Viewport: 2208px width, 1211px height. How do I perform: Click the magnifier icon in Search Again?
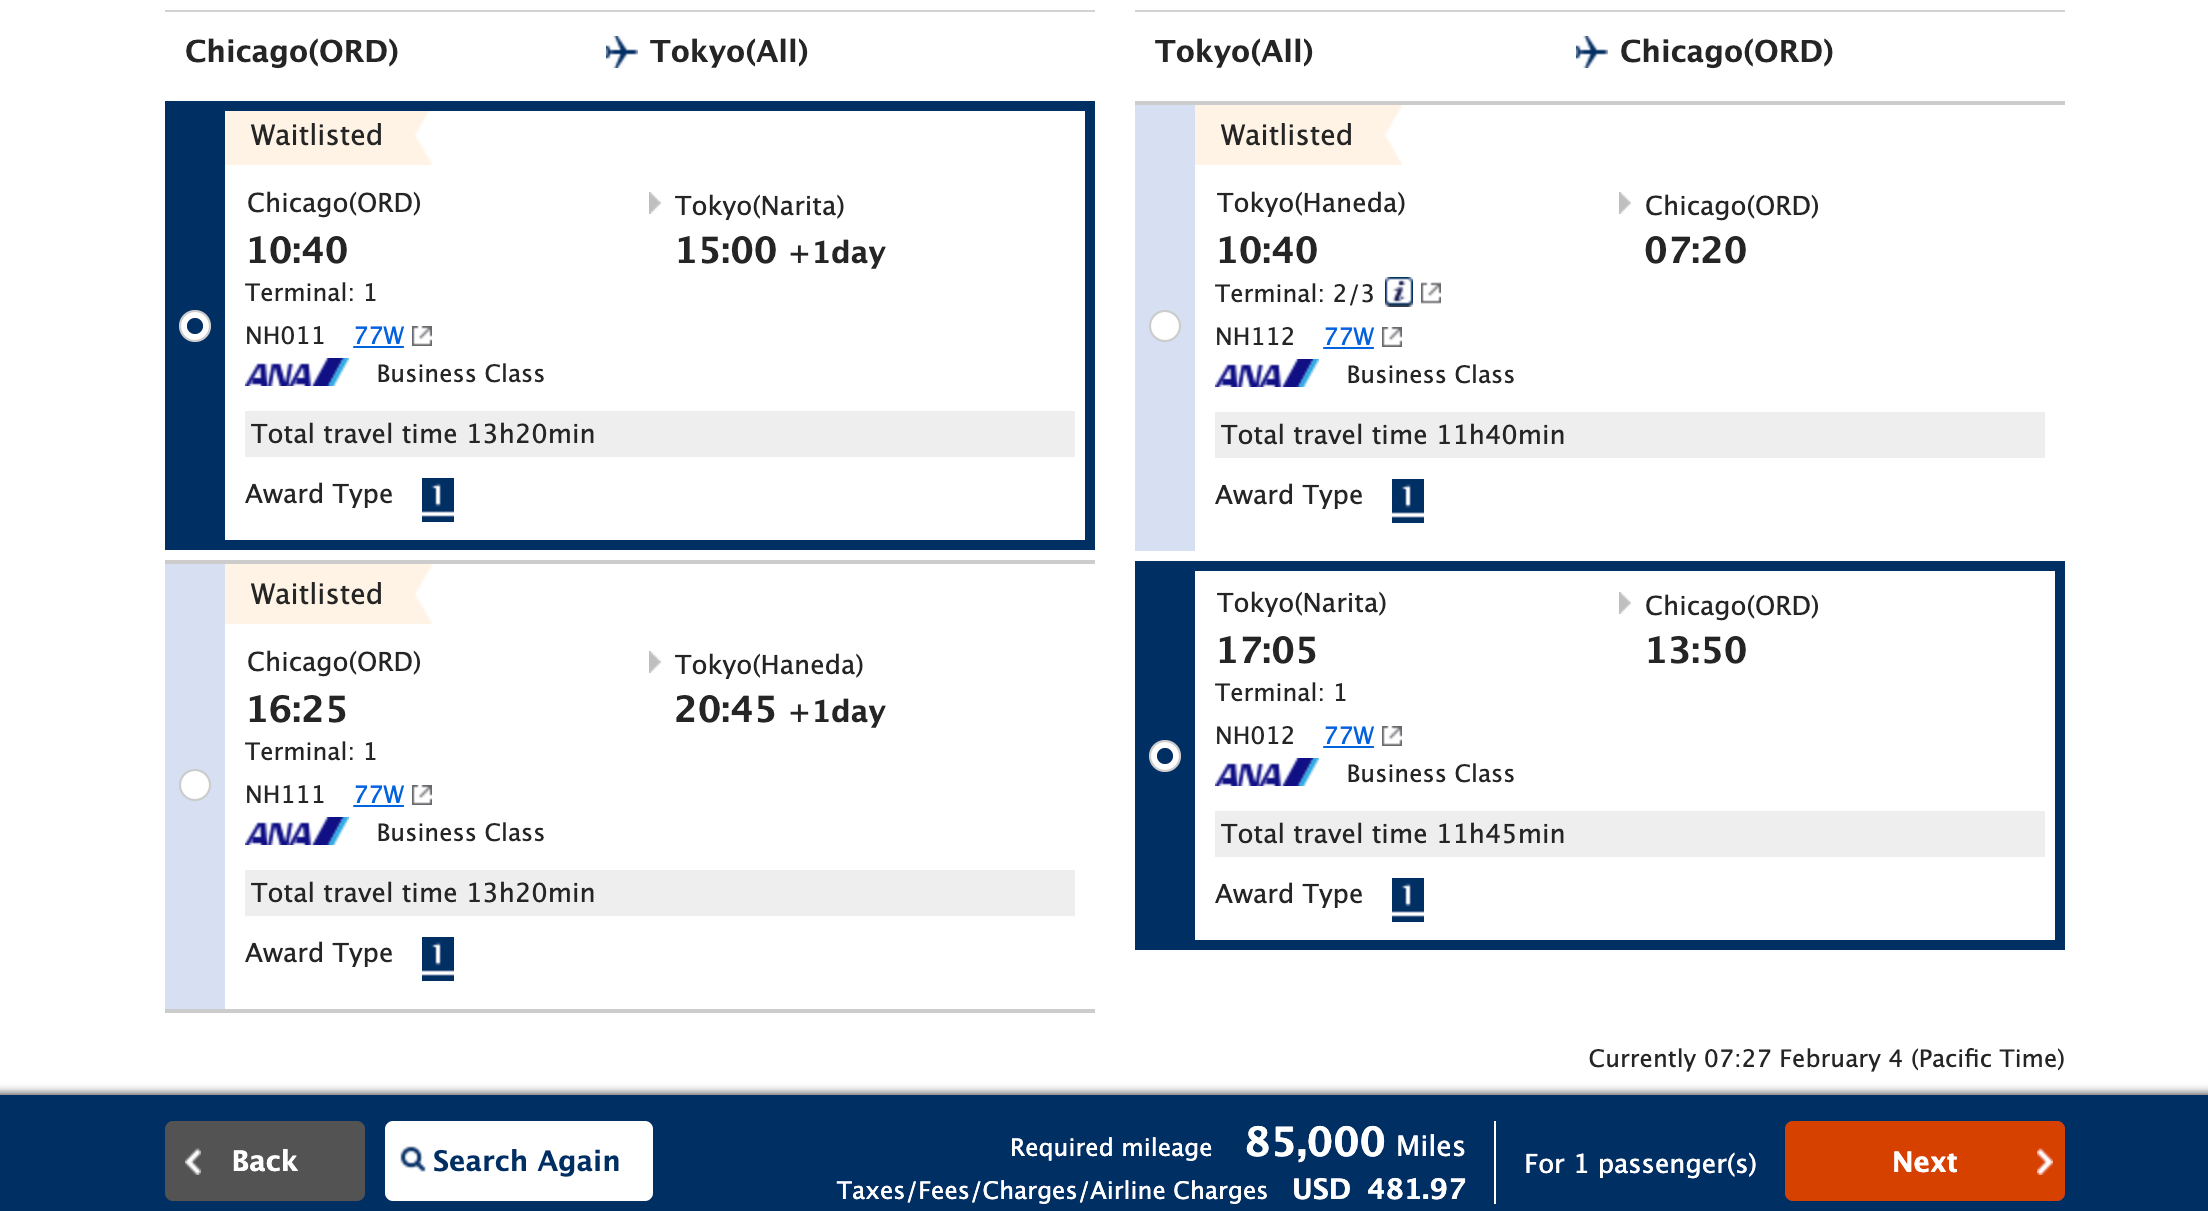click(415, 1160)
